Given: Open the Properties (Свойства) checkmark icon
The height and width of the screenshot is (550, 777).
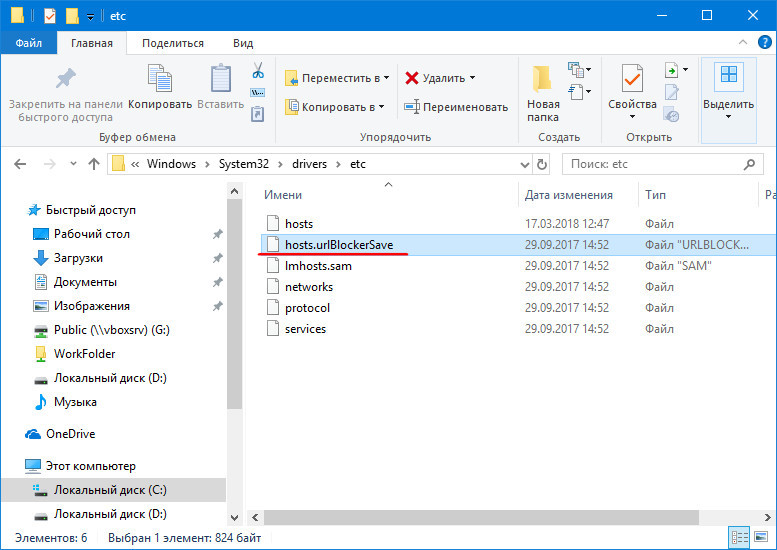Looking at the screenshot, I should click(x=632, y=78).
